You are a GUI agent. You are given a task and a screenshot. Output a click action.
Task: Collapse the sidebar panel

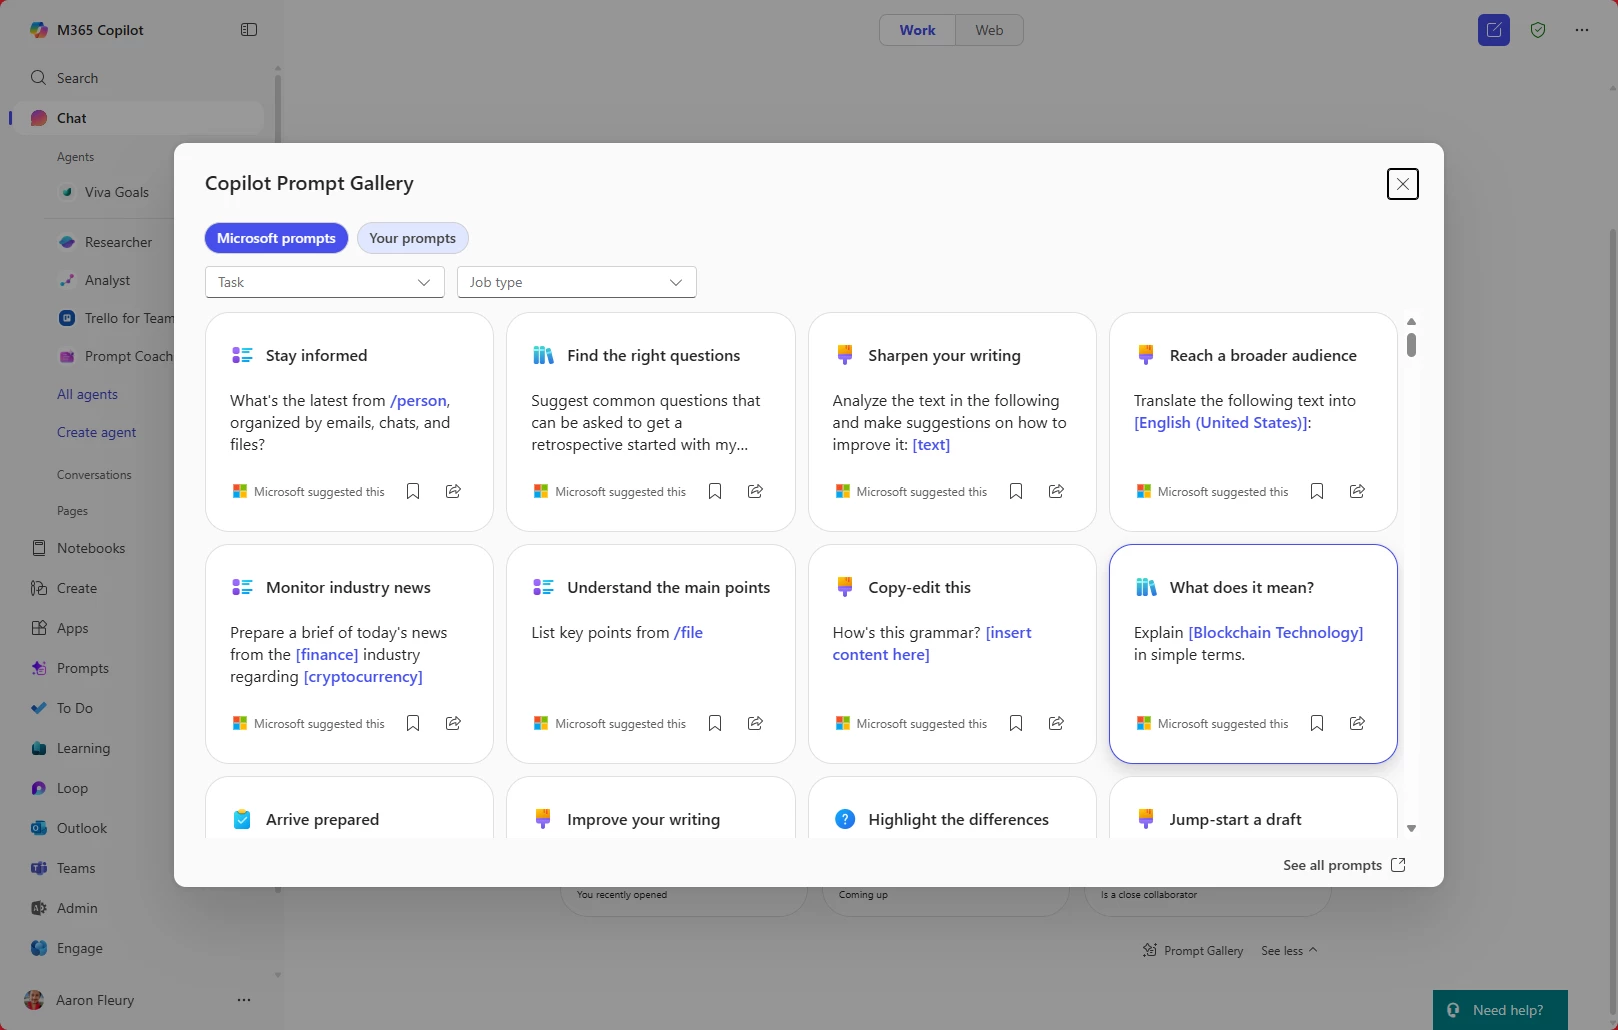click(249, 30)
